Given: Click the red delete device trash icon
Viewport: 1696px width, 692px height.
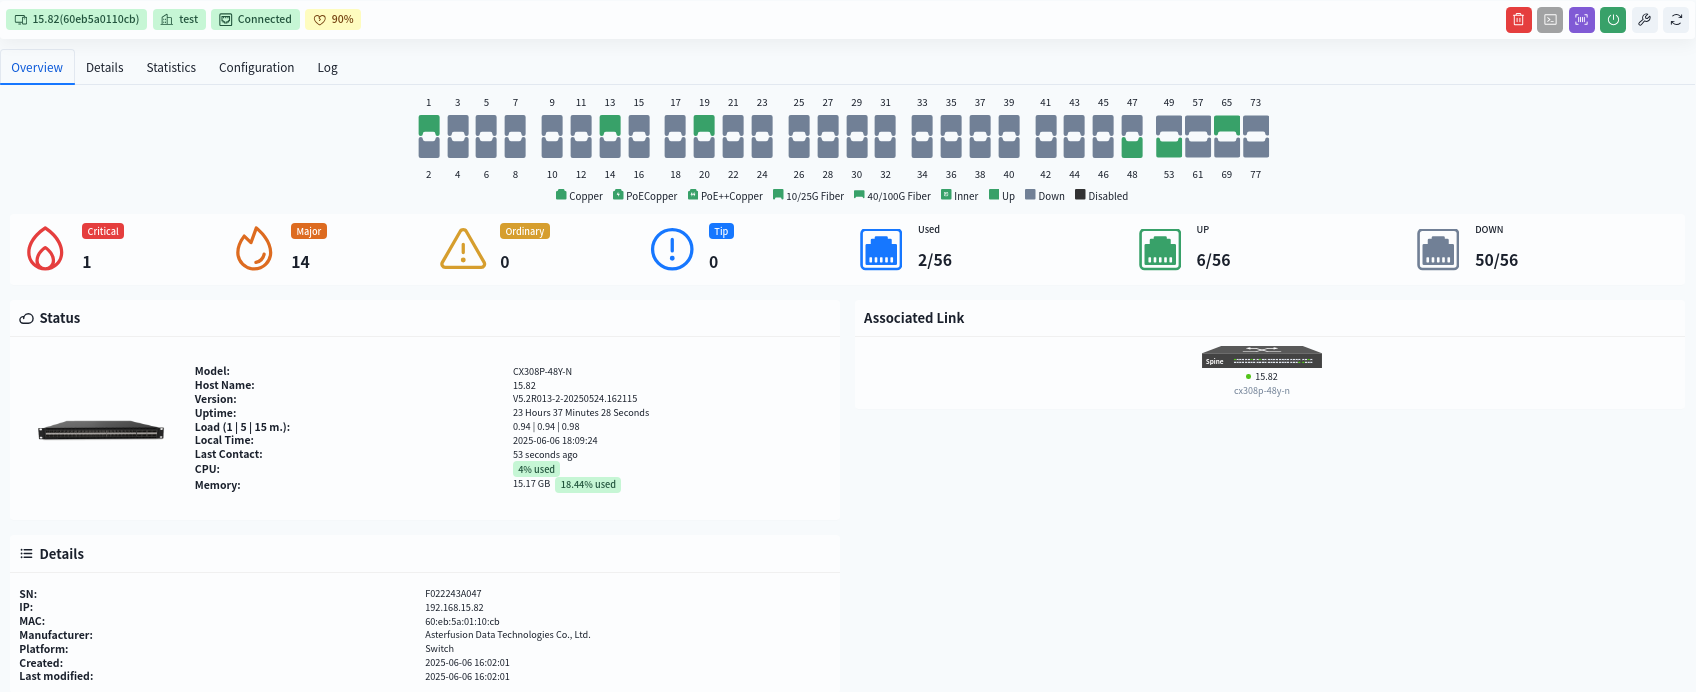Looking at the screenshot, I should [1518, 20].
